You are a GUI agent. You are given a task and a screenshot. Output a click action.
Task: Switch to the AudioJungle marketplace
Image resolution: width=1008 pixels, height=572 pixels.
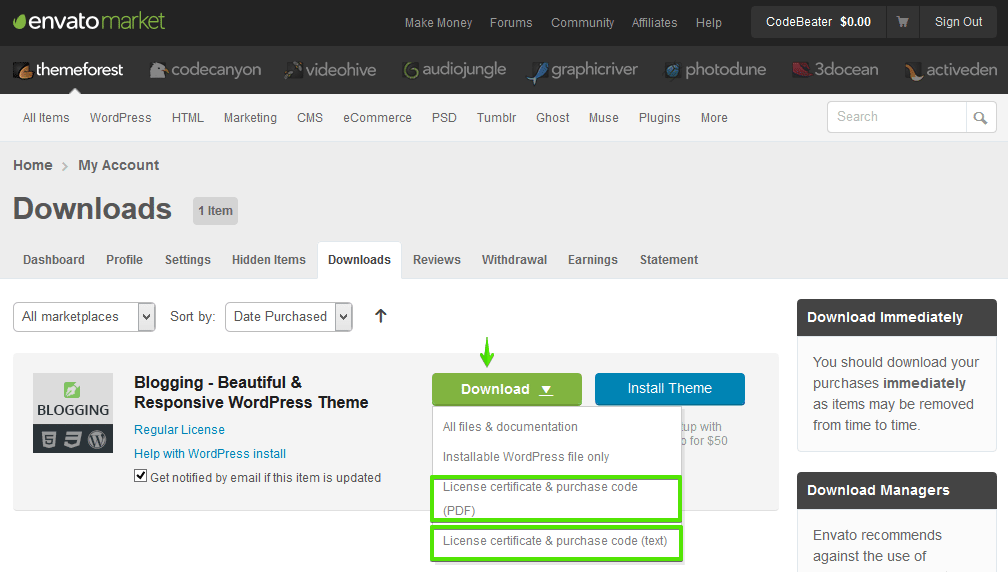454,70
